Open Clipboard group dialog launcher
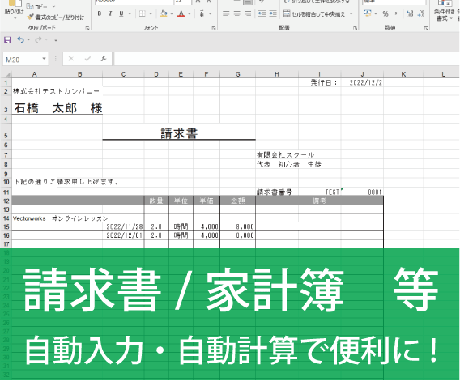 87,28
